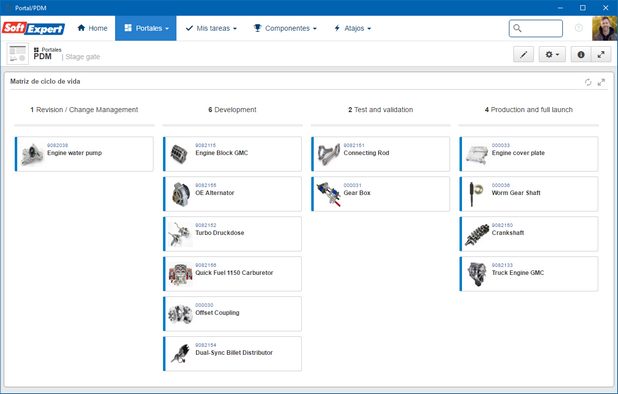618x394 pixels.
Task: Click the SoftExpert logo
Action: point(34,28)
